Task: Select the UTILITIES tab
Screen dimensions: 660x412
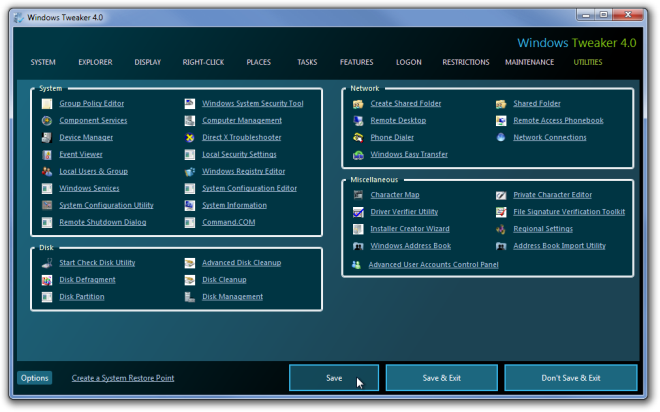Action: [x=588, y=62]
